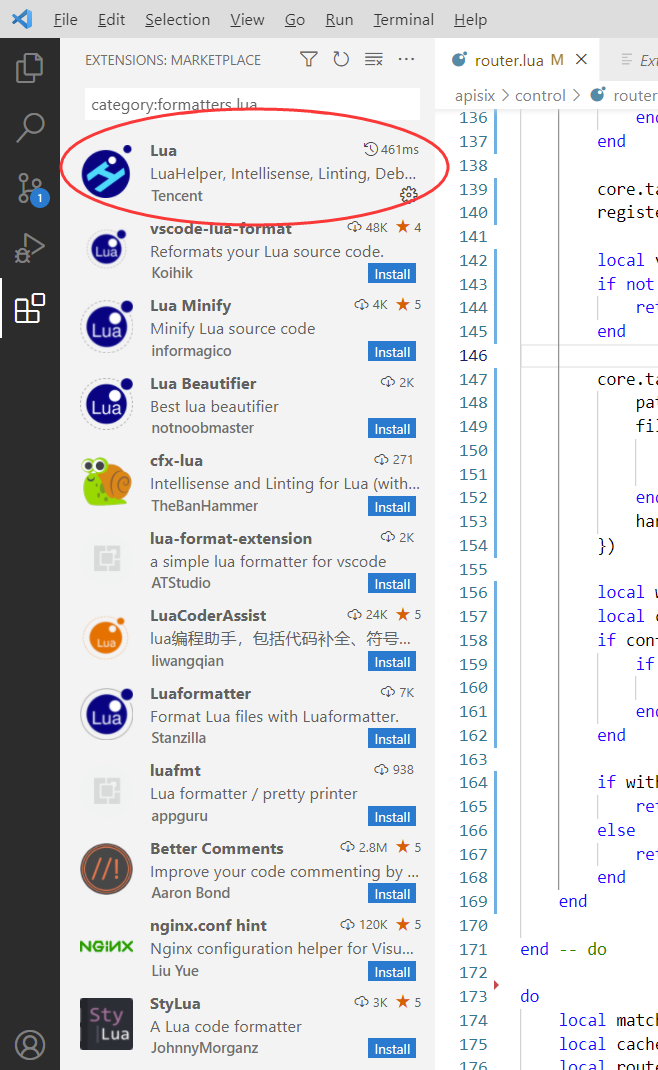Viewport: 658px width, 1070px height.
Task: Select the Lua Tencent extension title
Action: click(163, 151)
